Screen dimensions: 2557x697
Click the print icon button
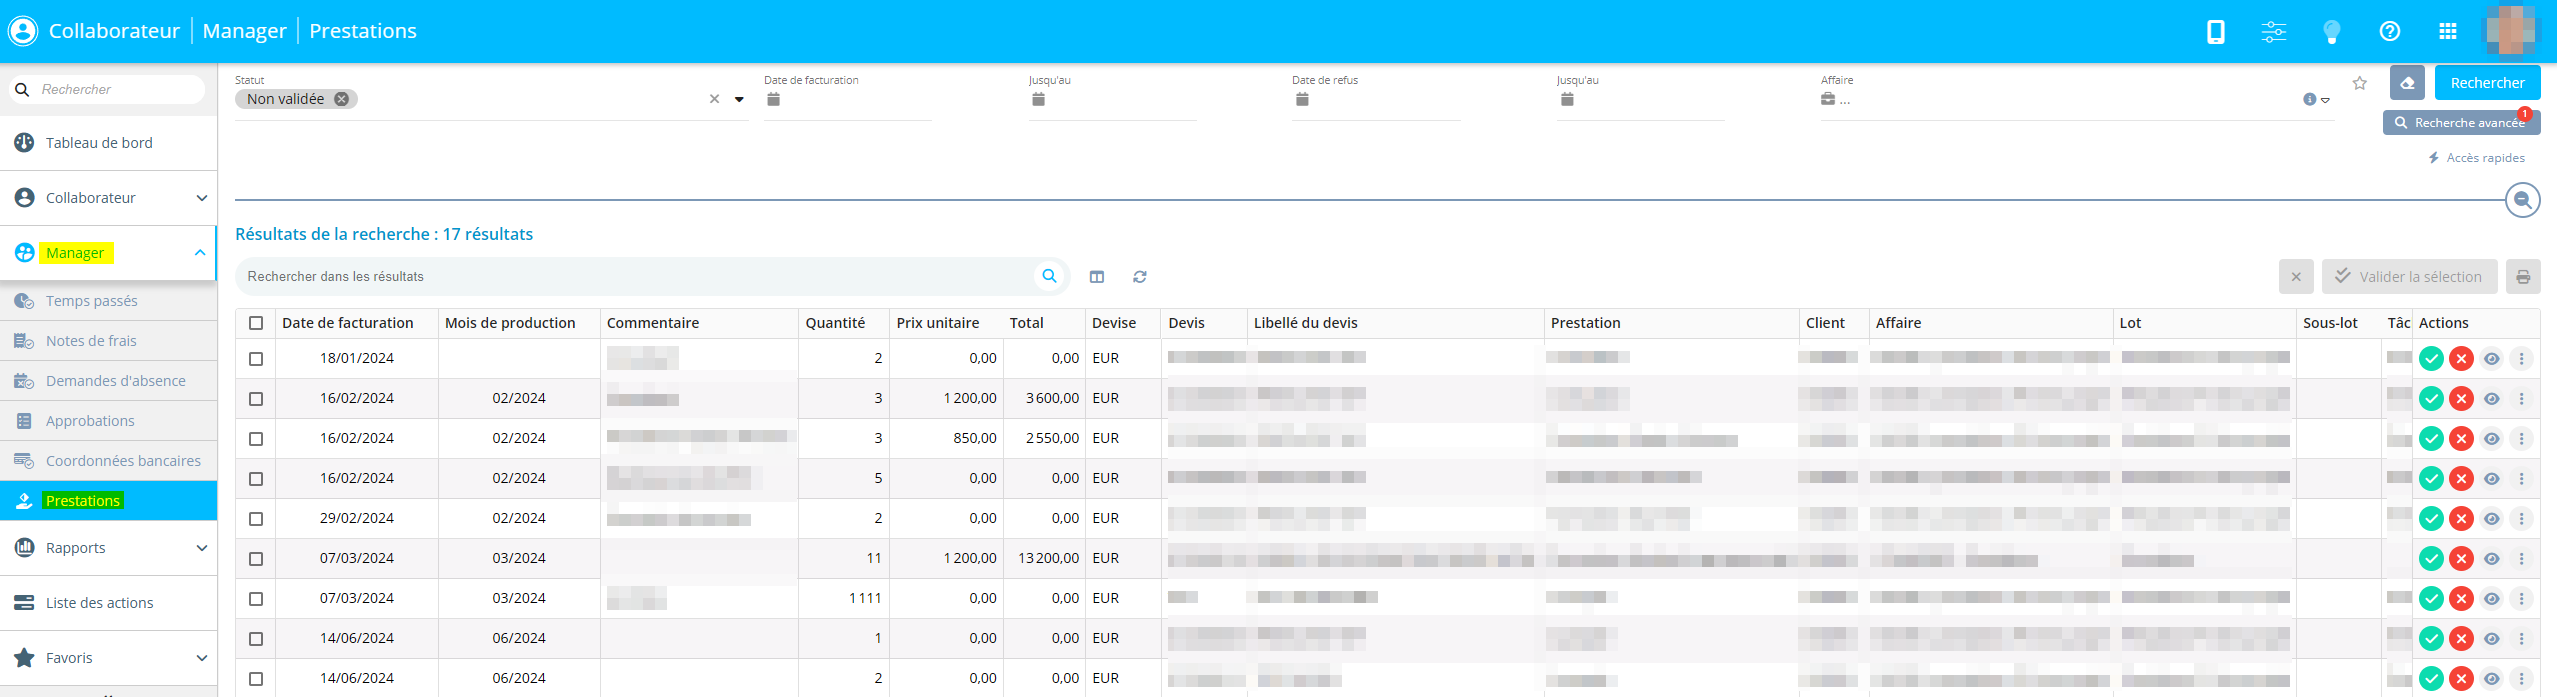click(2522, 277)
